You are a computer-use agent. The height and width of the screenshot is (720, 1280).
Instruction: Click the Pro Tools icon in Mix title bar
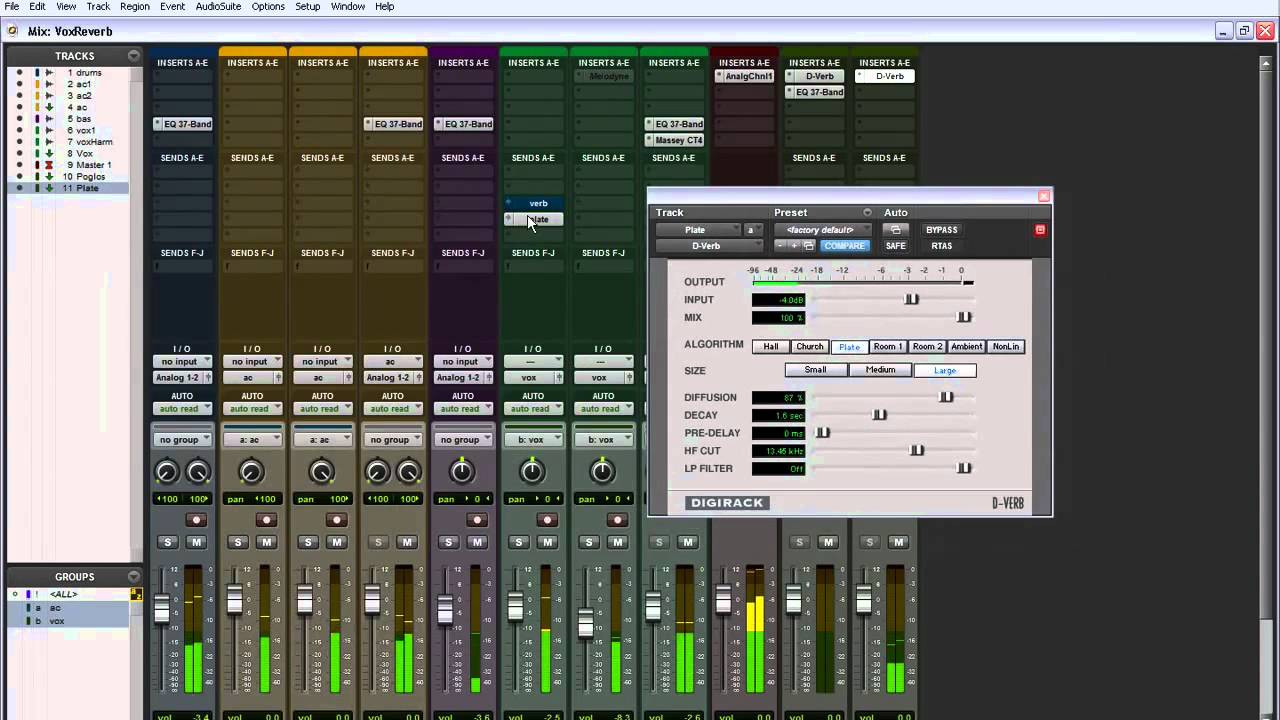pyautogui.click(x=13, y=31)
